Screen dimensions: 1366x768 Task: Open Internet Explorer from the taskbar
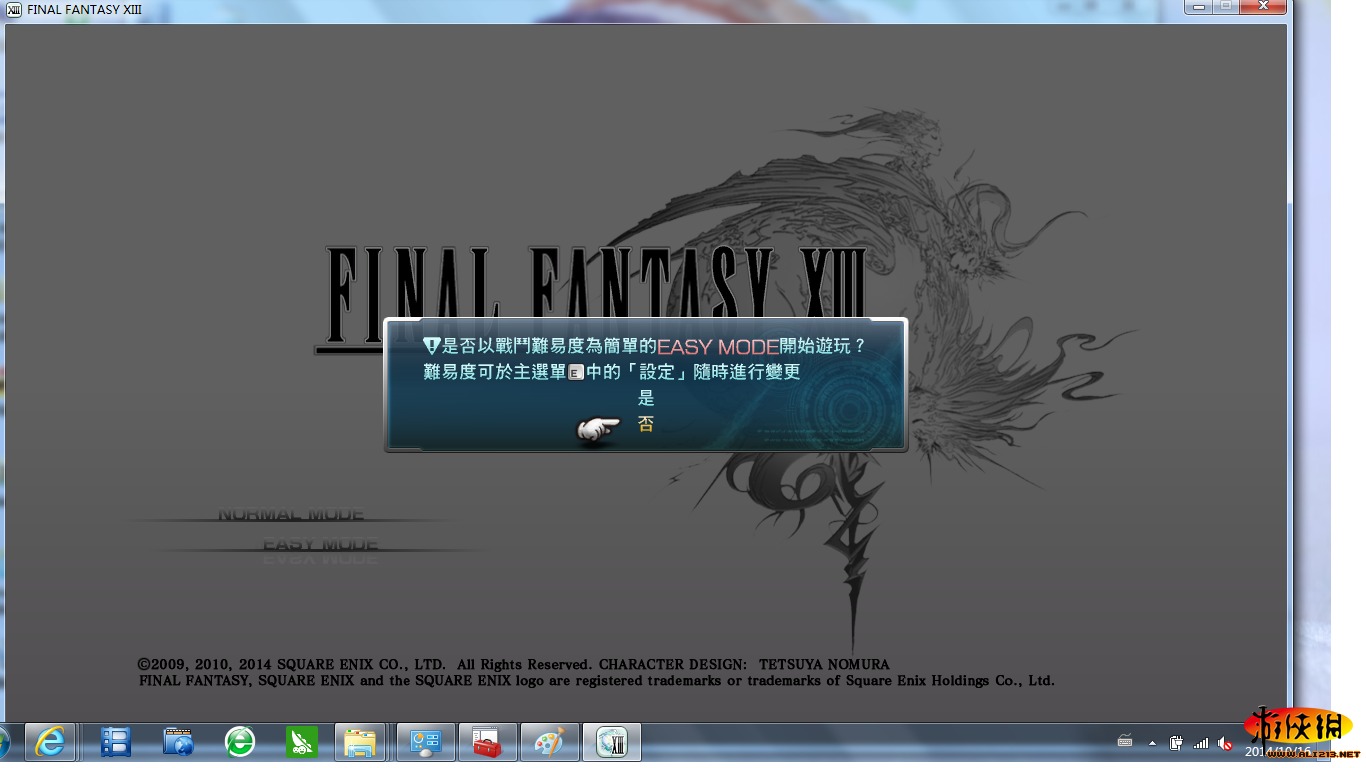pos(49,742)
